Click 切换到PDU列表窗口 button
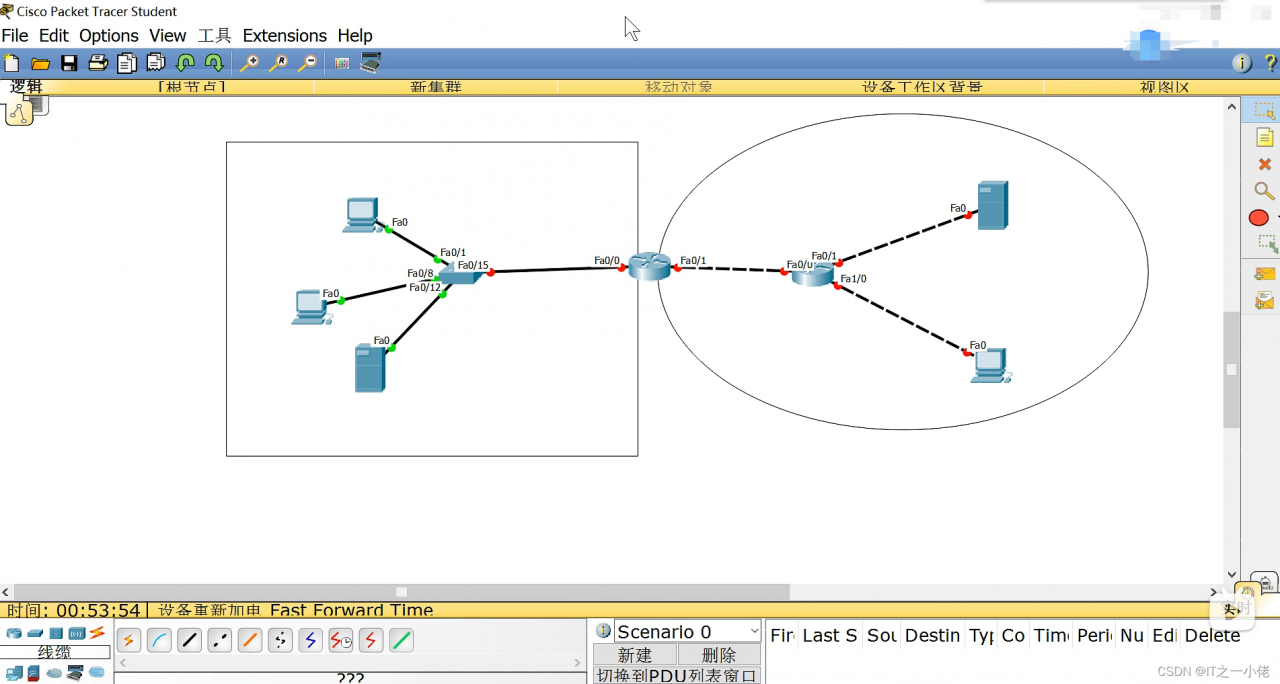This screenshot has width=1280, height=684. pos(677,675)
